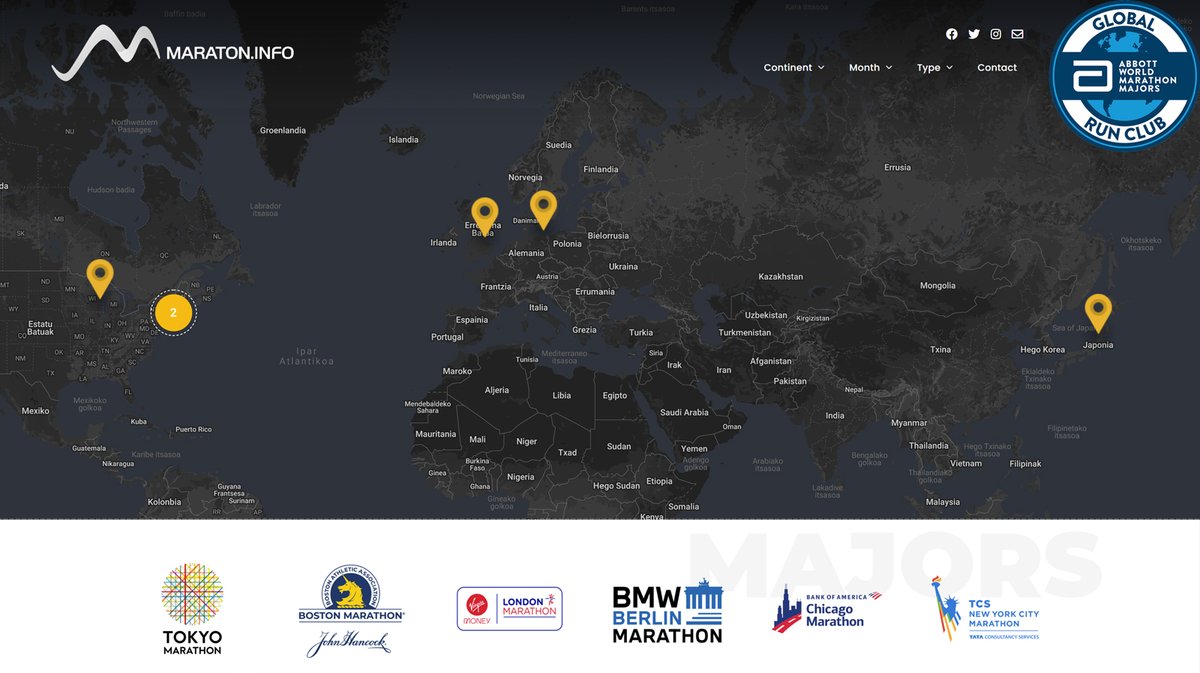This screenshot has height=673, width=1200.
Task: Click the Espainia label on map
Action: pyautogui.click(x=472, y=320)
